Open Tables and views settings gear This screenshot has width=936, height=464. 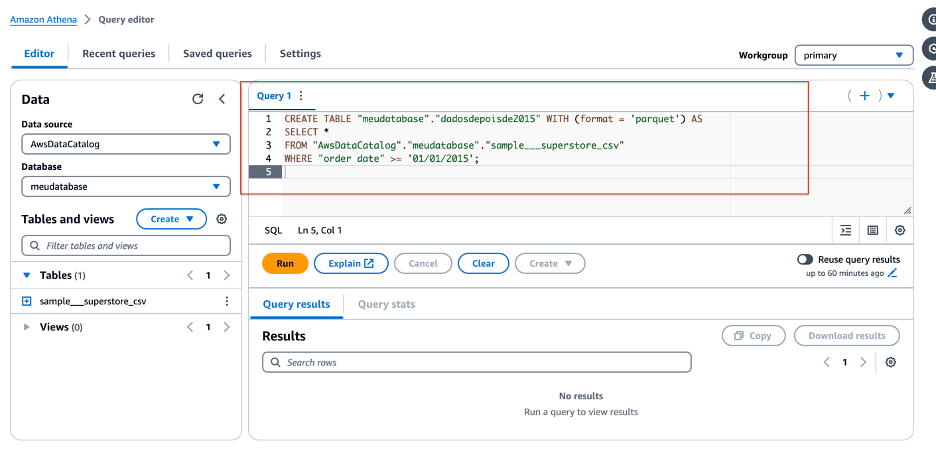221,219
